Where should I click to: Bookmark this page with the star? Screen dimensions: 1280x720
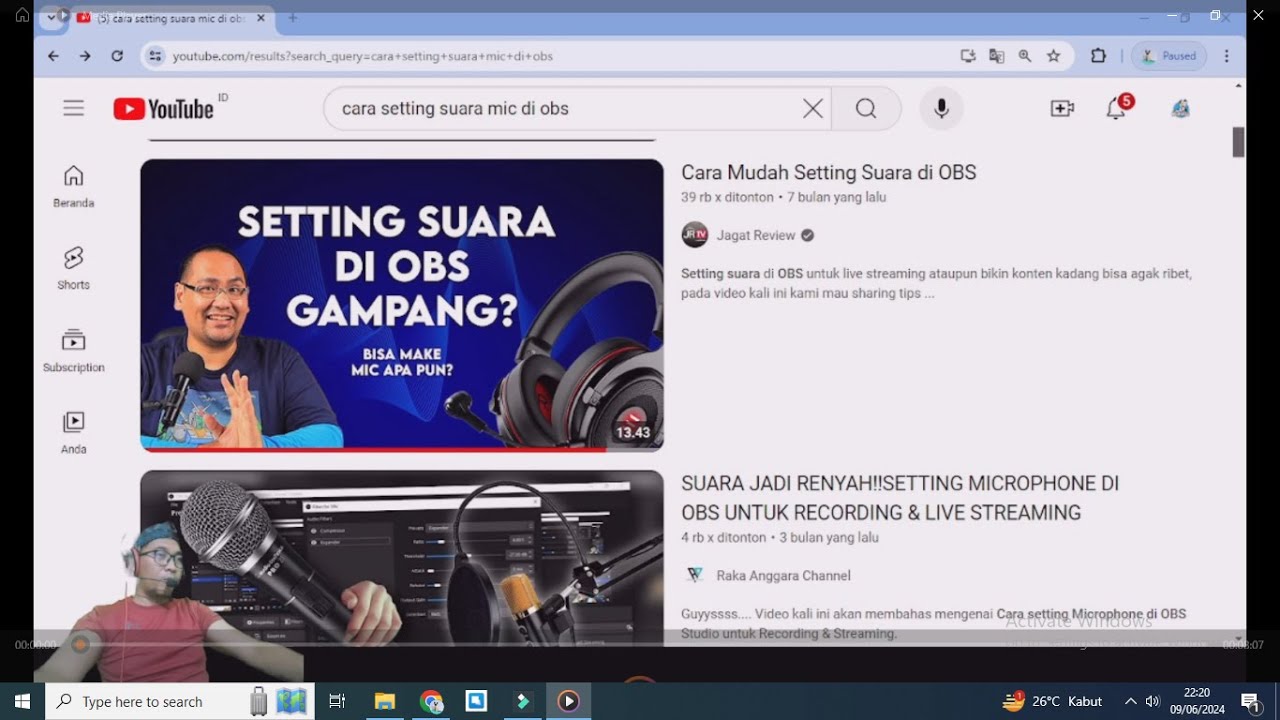coord(1053,56)
